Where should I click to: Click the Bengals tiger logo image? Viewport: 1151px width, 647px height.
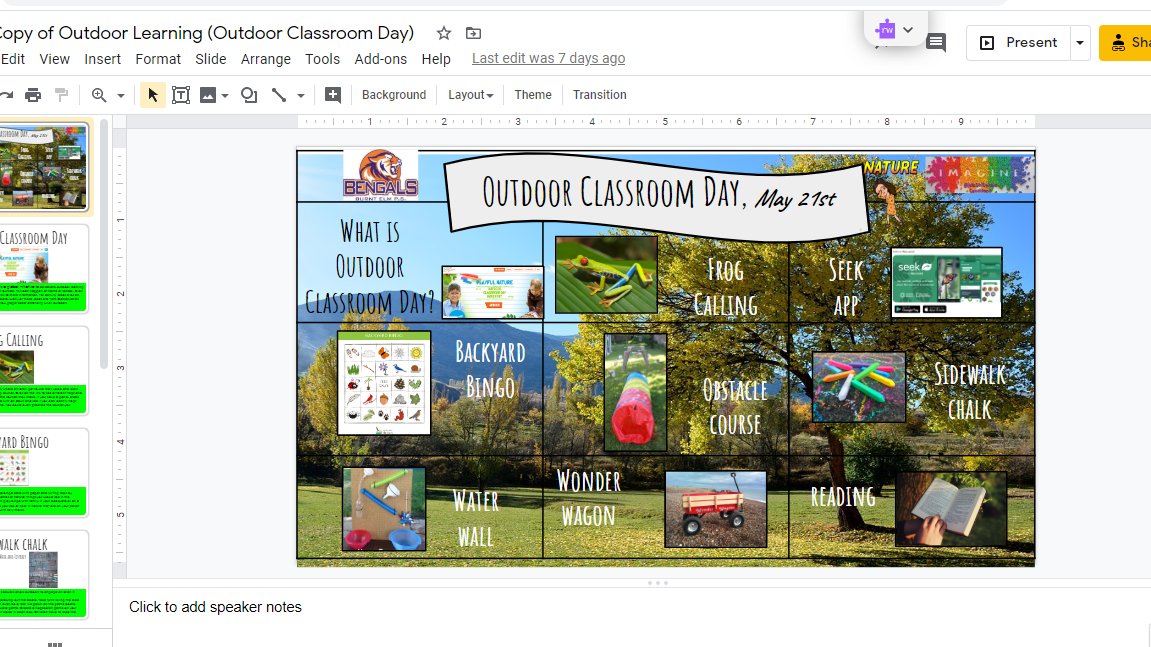tap(380, 175)
